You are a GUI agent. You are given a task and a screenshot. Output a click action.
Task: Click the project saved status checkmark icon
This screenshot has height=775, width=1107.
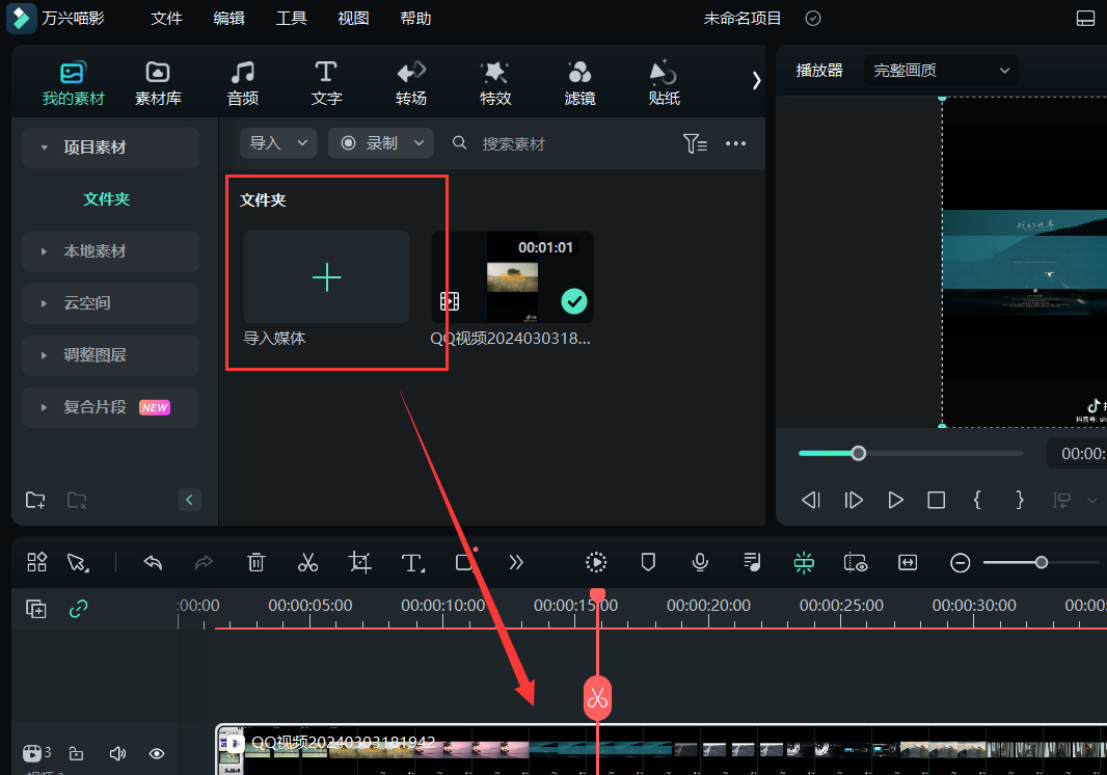pos(813,18)
